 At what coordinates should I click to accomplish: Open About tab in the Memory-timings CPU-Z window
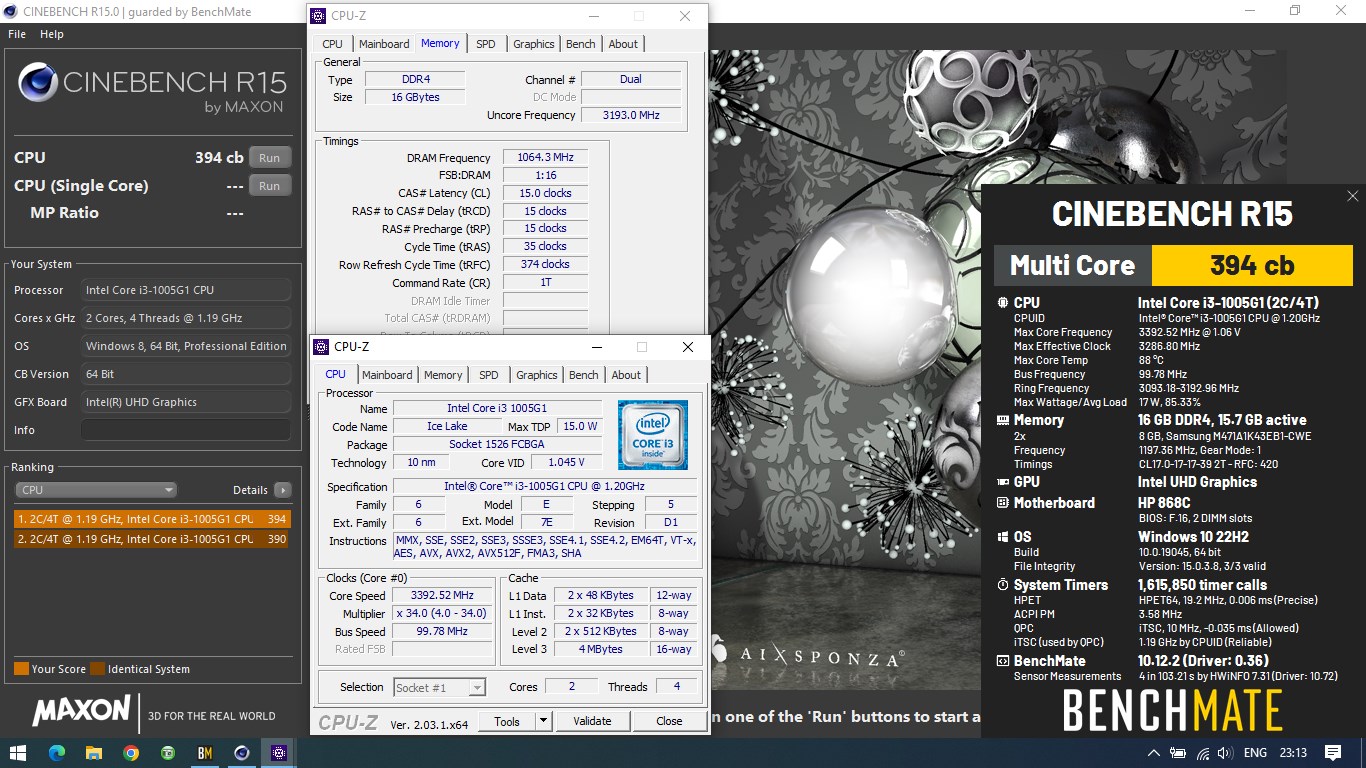[x=623, y=44]
